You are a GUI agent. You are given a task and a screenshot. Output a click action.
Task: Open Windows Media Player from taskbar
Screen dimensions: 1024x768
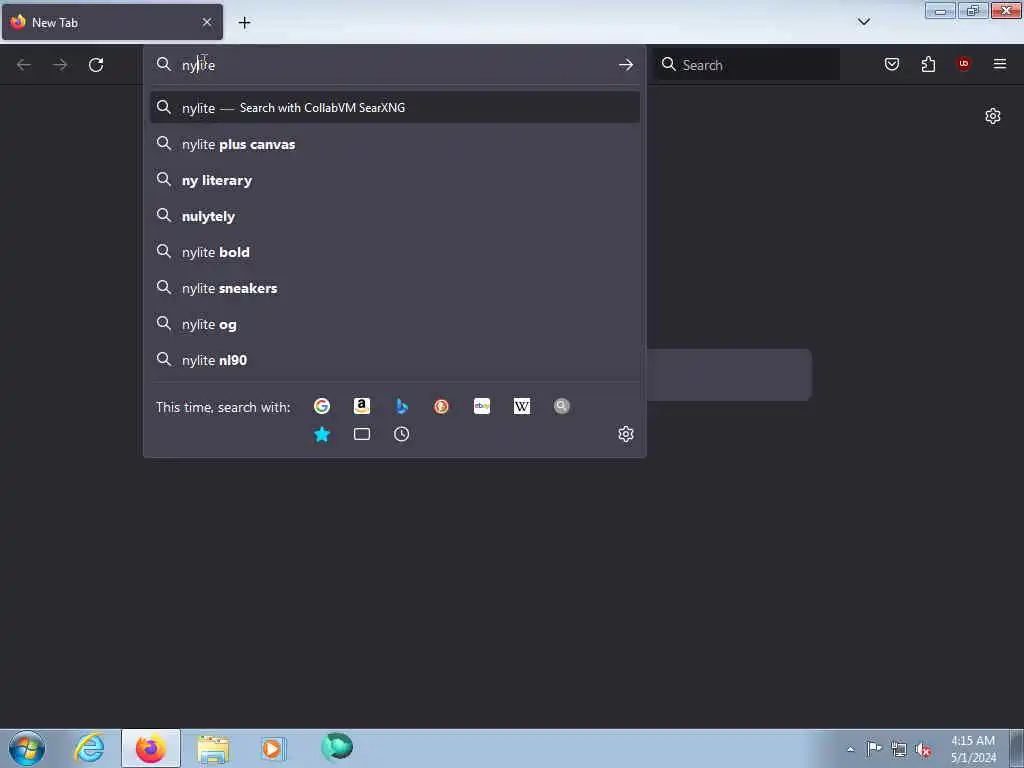coord(274,748)
